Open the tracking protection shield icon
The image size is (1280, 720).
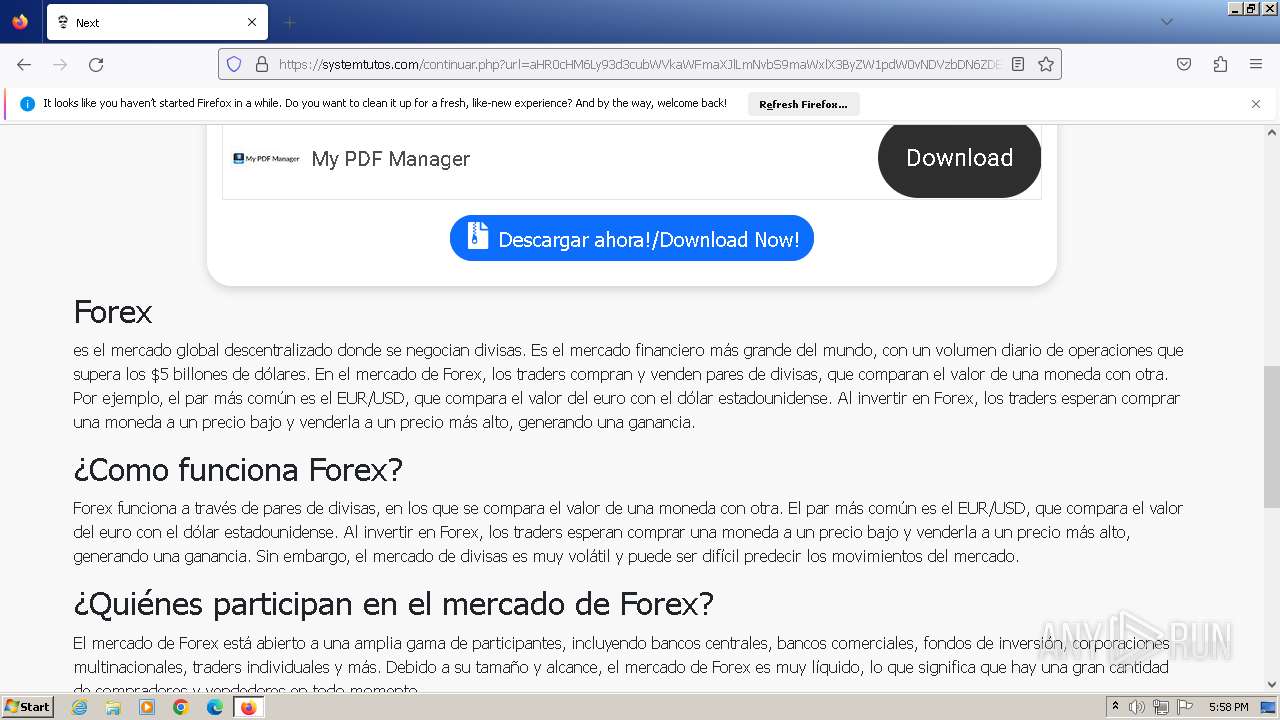click(234, 64)
